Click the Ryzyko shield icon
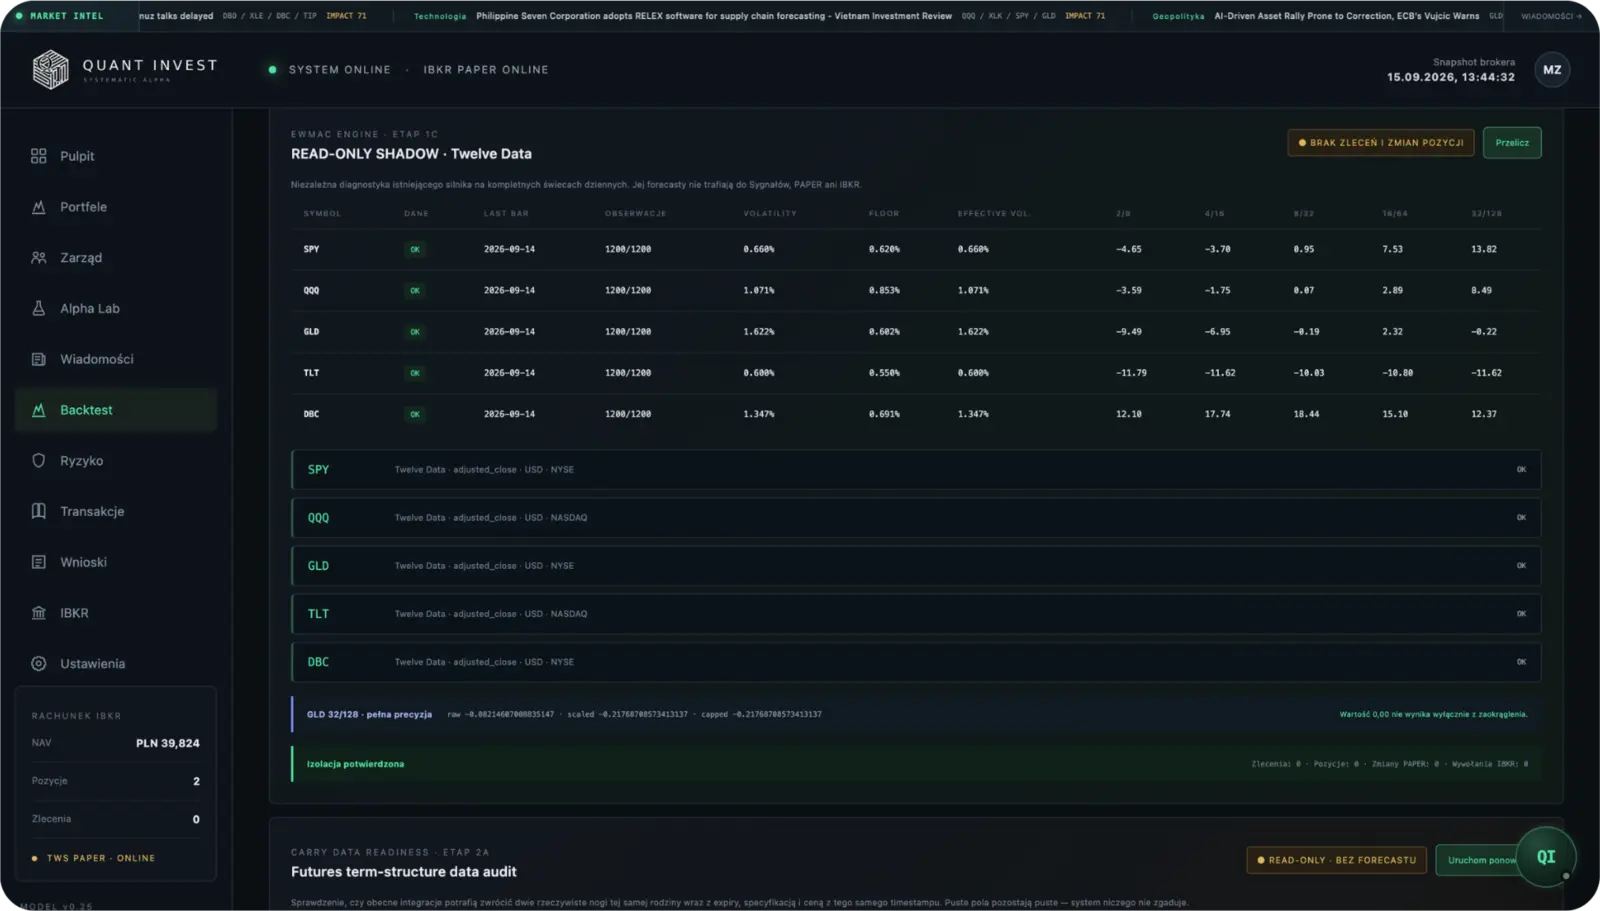 point(39,461)
